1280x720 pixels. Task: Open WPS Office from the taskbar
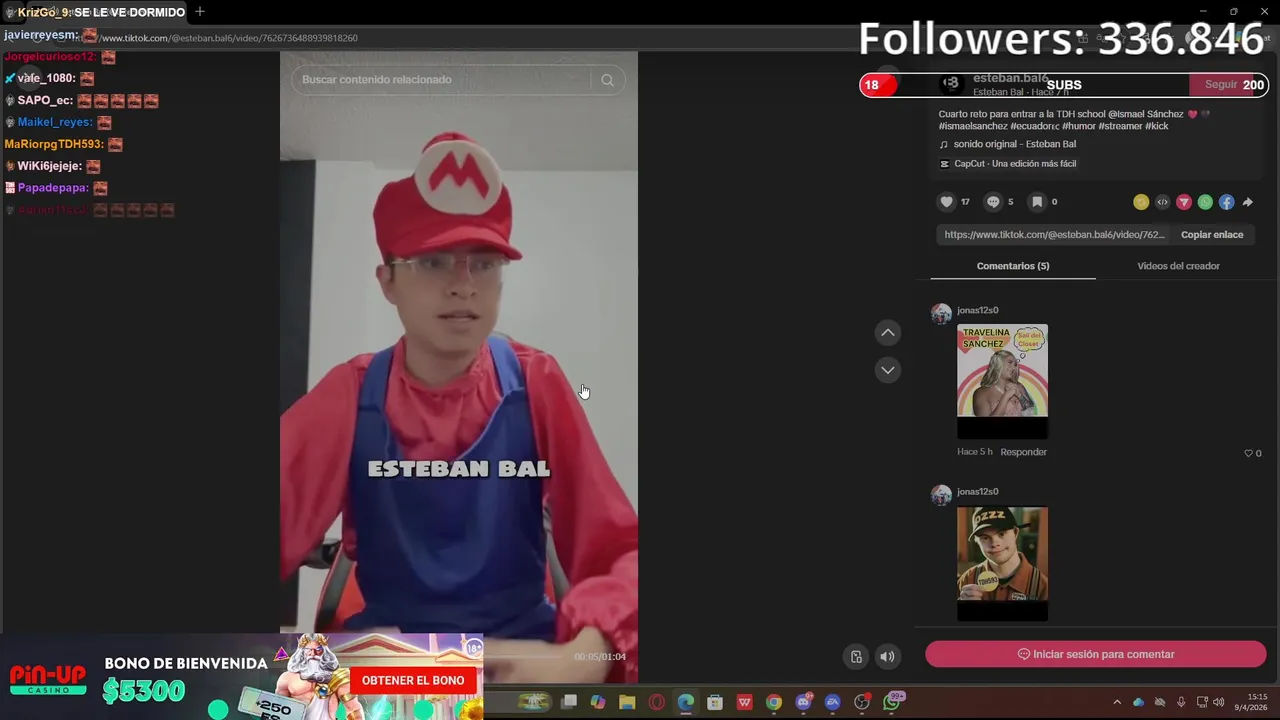click(744, 702)
